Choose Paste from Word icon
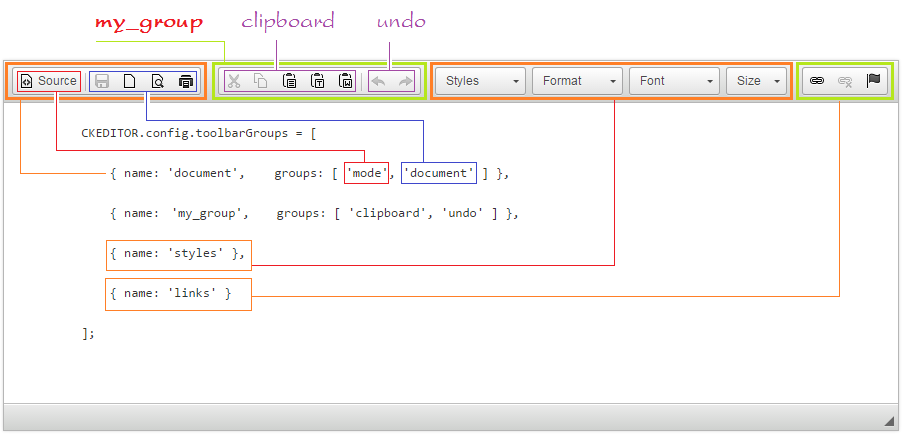 (x=345, y=81)
